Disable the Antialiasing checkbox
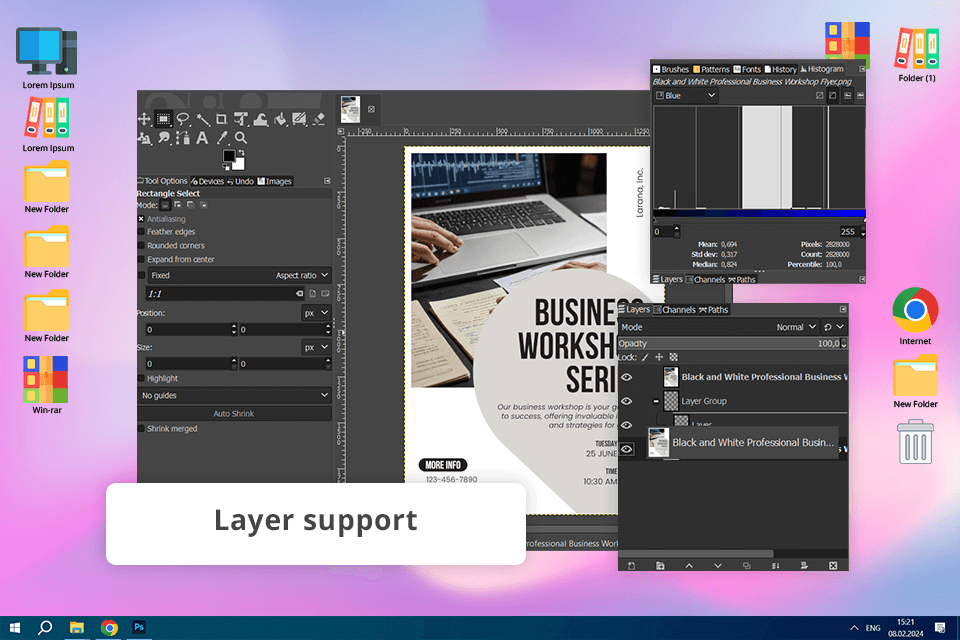The height and width of the screenshot is (640, 960). point(141,219)
